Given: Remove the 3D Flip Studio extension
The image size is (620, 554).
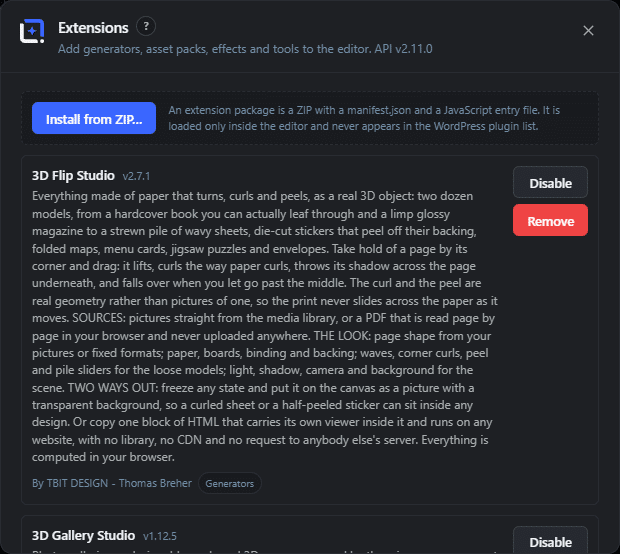Looking at the screenshot, I should pos(550,220).
